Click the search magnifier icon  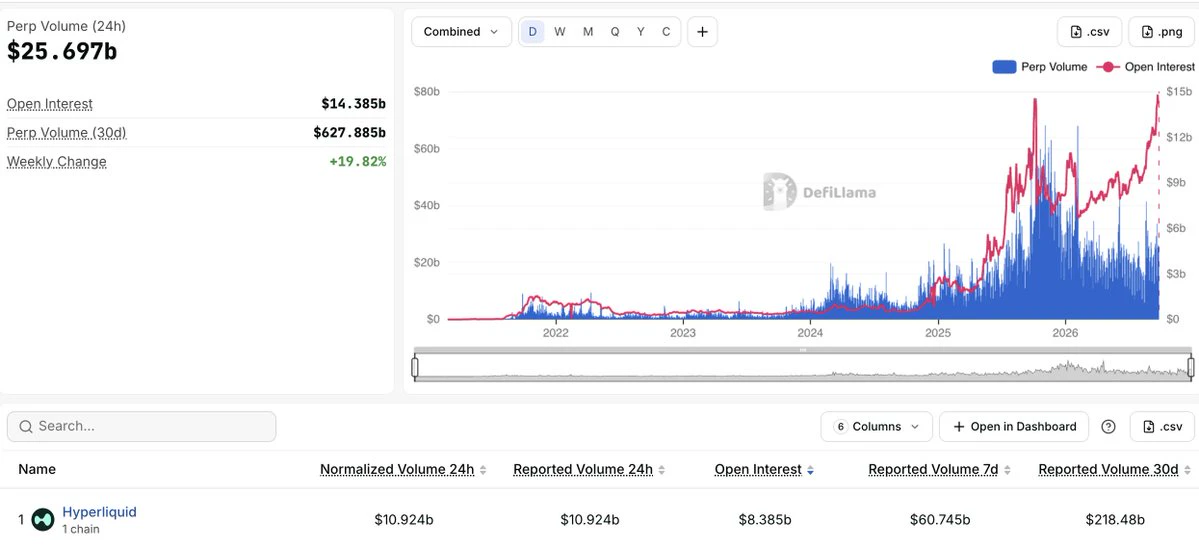pos(25,426)
